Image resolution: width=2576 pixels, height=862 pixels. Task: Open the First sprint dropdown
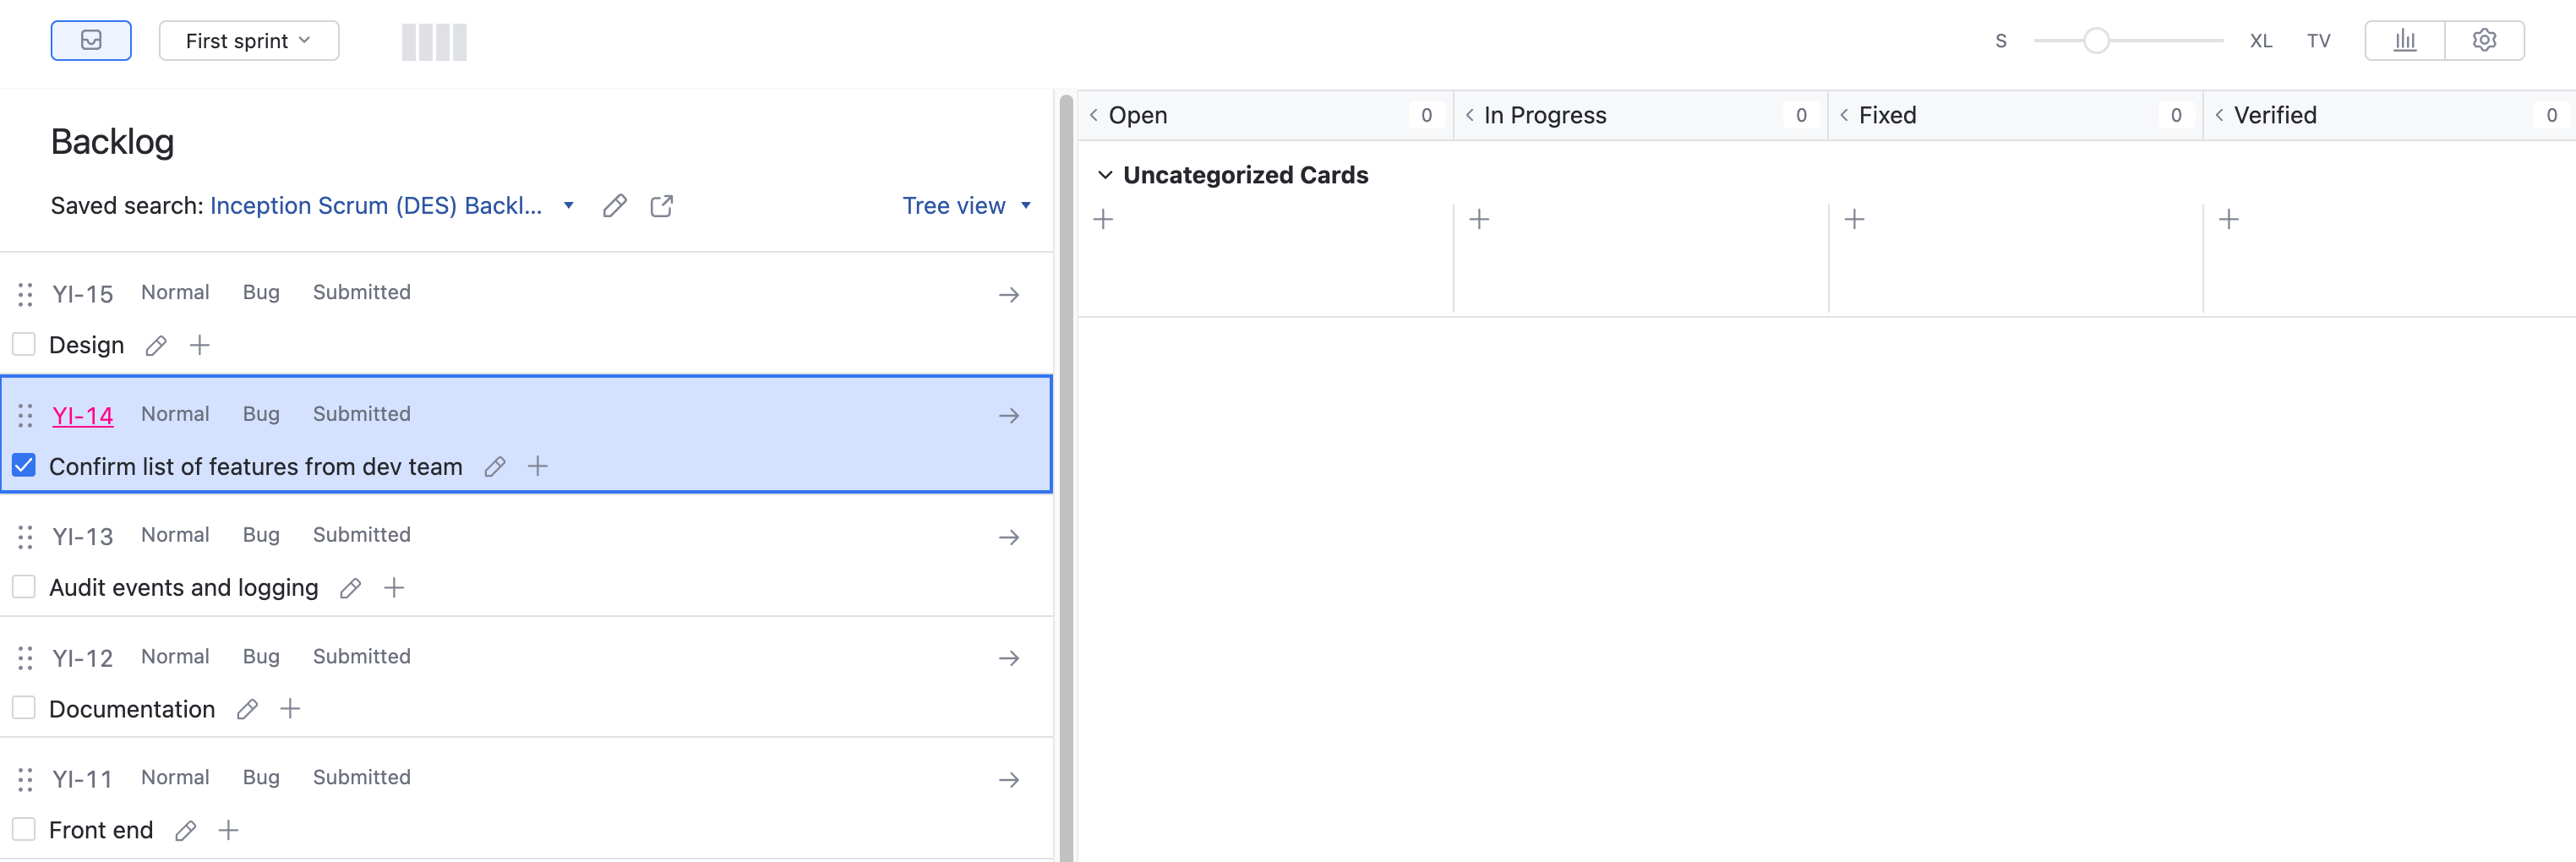point(248,41)
